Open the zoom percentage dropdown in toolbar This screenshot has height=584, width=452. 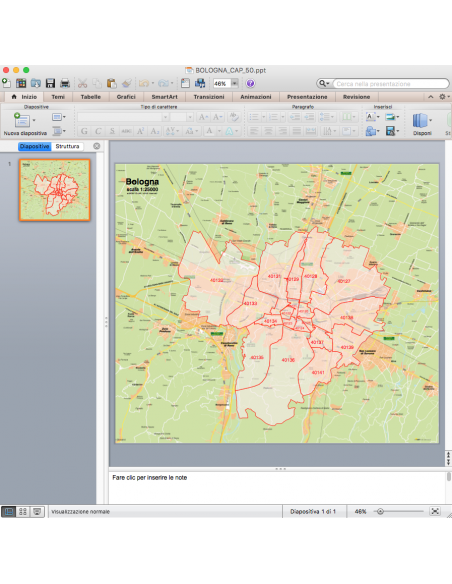pyautogui.click(x=235, y=83)
